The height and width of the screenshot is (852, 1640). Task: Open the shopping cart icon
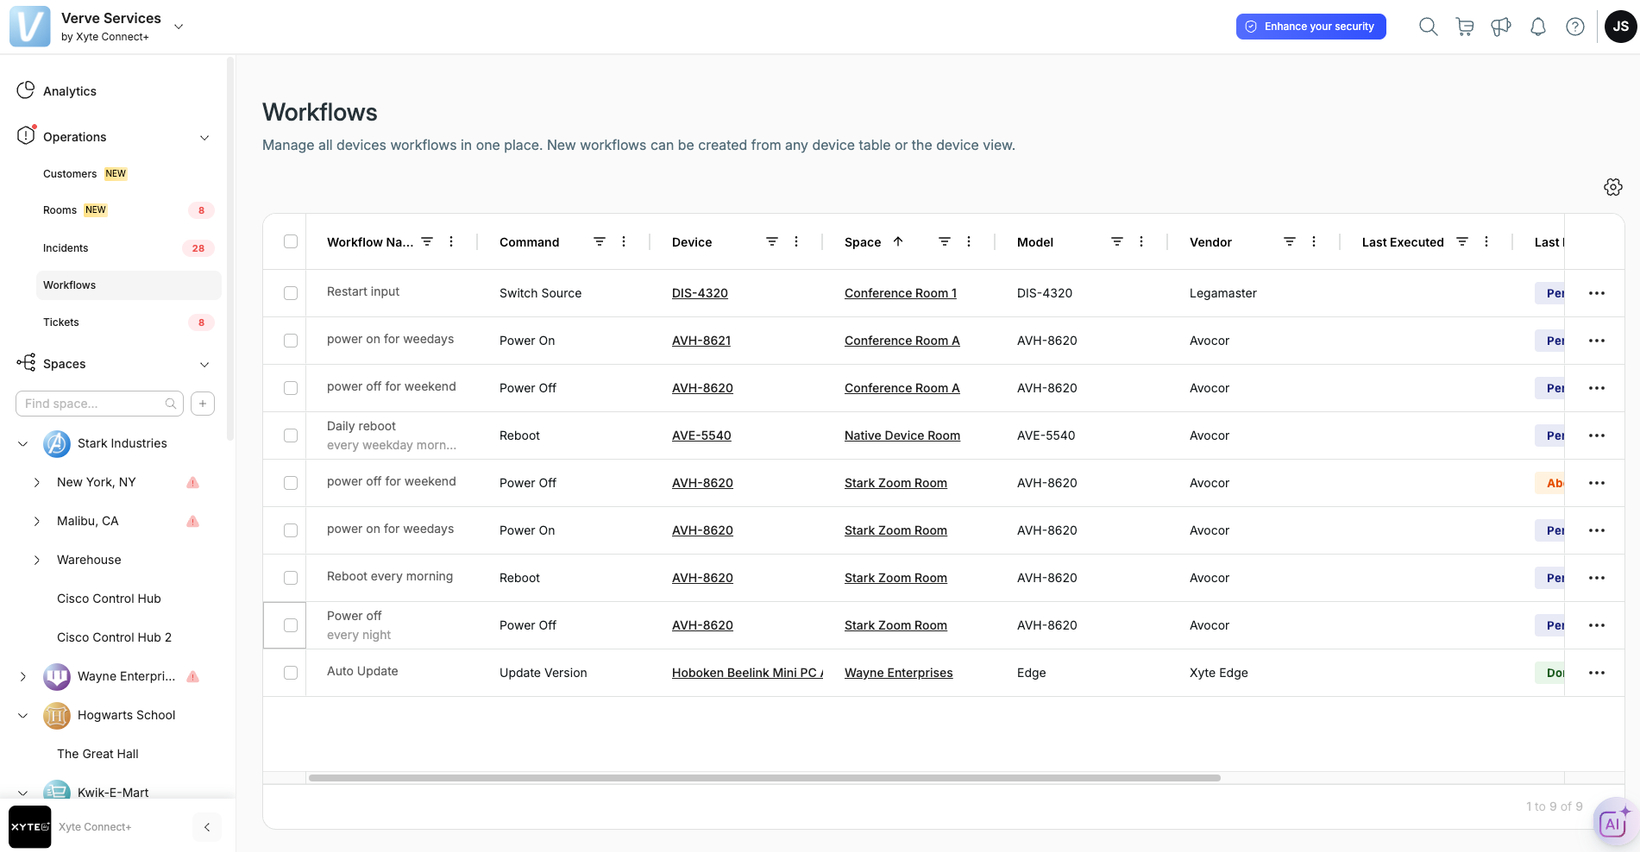[1465, 27]
